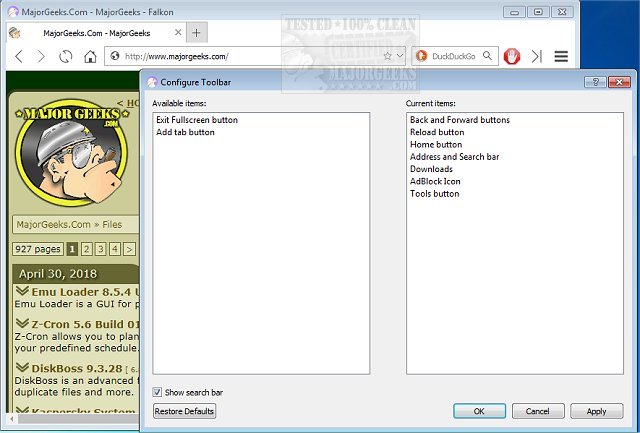Open the Emu Loader 8.5.4 link
This screenshot has height=433, width=640.
click(x=85, y=292)
